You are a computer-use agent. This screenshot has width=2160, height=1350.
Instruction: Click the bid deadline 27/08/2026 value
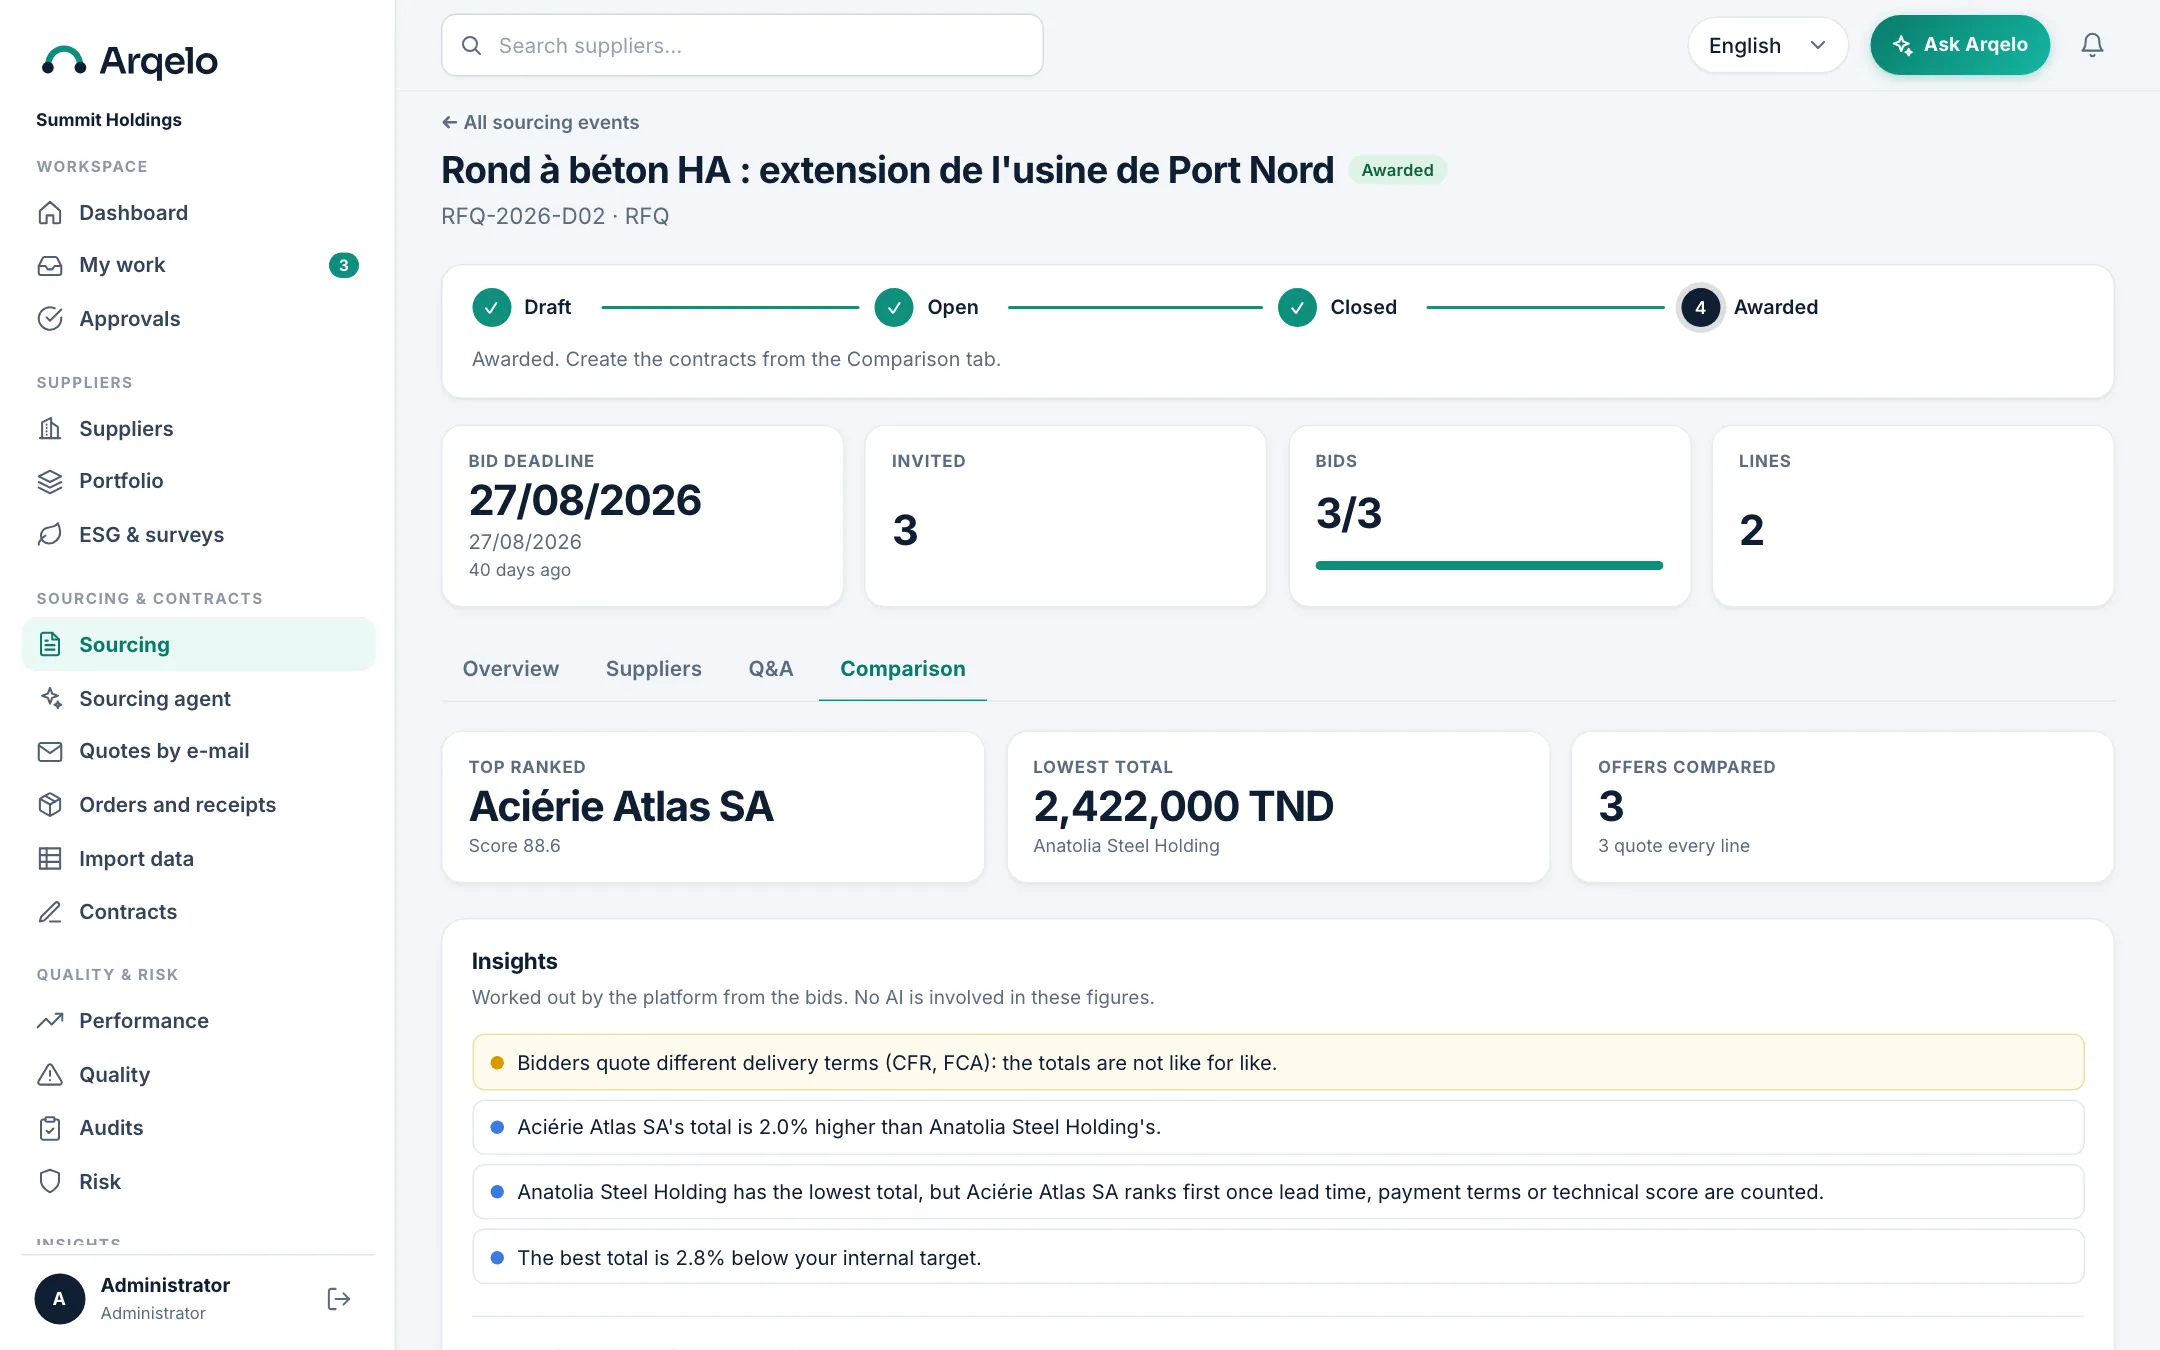pyautogui.click(x=585, y=500)
